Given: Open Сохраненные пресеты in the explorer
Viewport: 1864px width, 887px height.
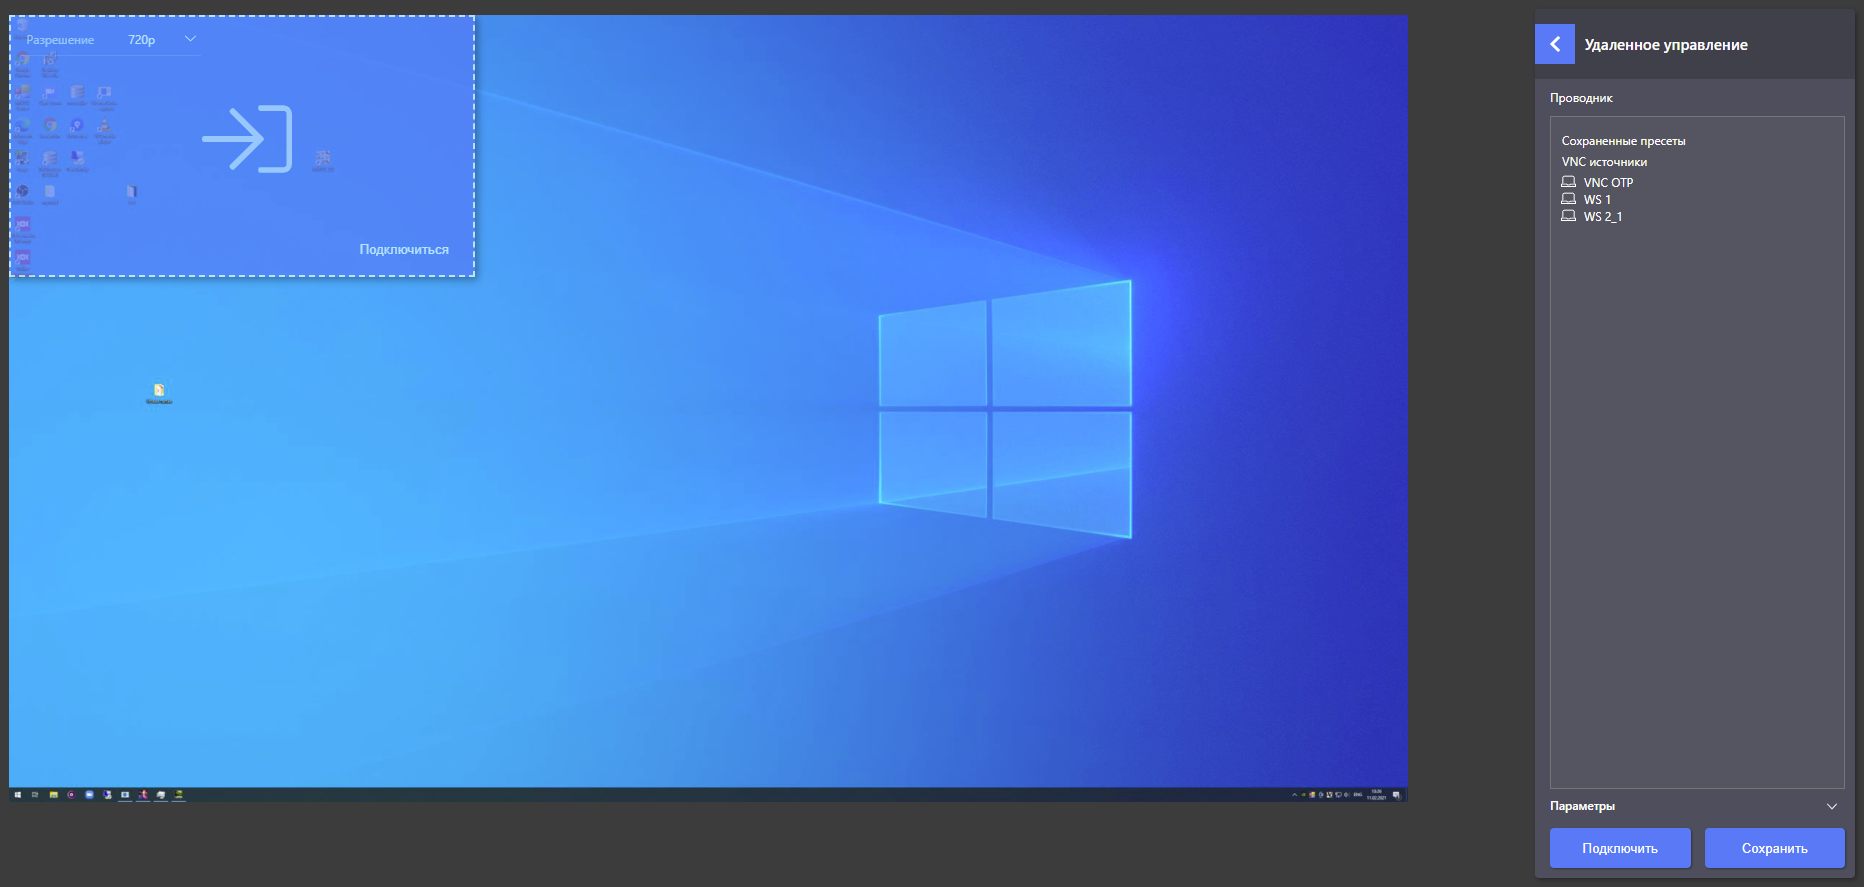Looking at the screenshot, I should pyautogui.click(x=1623, y=141).
